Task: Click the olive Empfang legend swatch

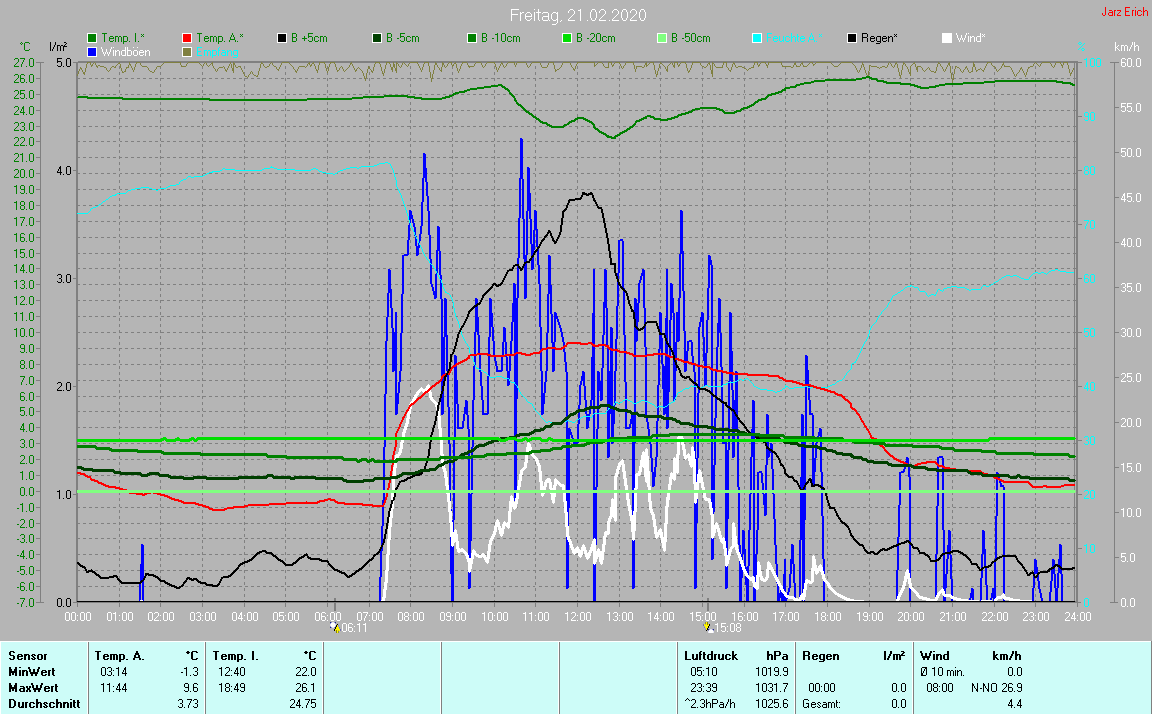Action: pyautogui.click(x=187, y=52)
